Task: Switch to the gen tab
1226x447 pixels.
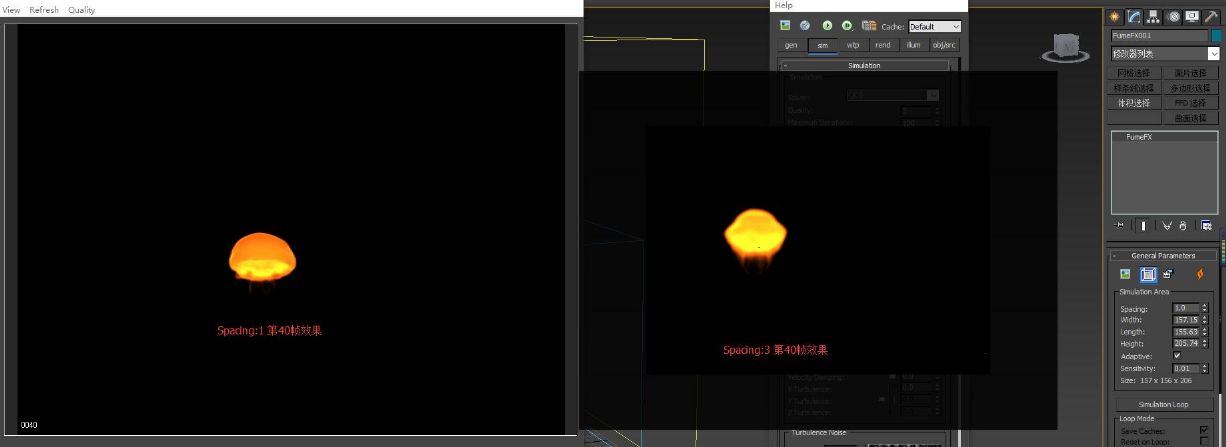Action: tap(791, 45)
